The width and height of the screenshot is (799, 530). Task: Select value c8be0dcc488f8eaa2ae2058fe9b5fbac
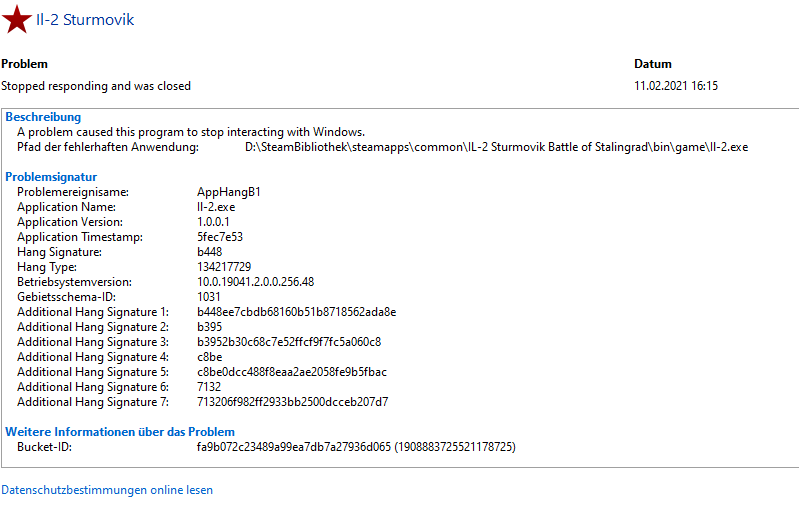click(292, 372)
